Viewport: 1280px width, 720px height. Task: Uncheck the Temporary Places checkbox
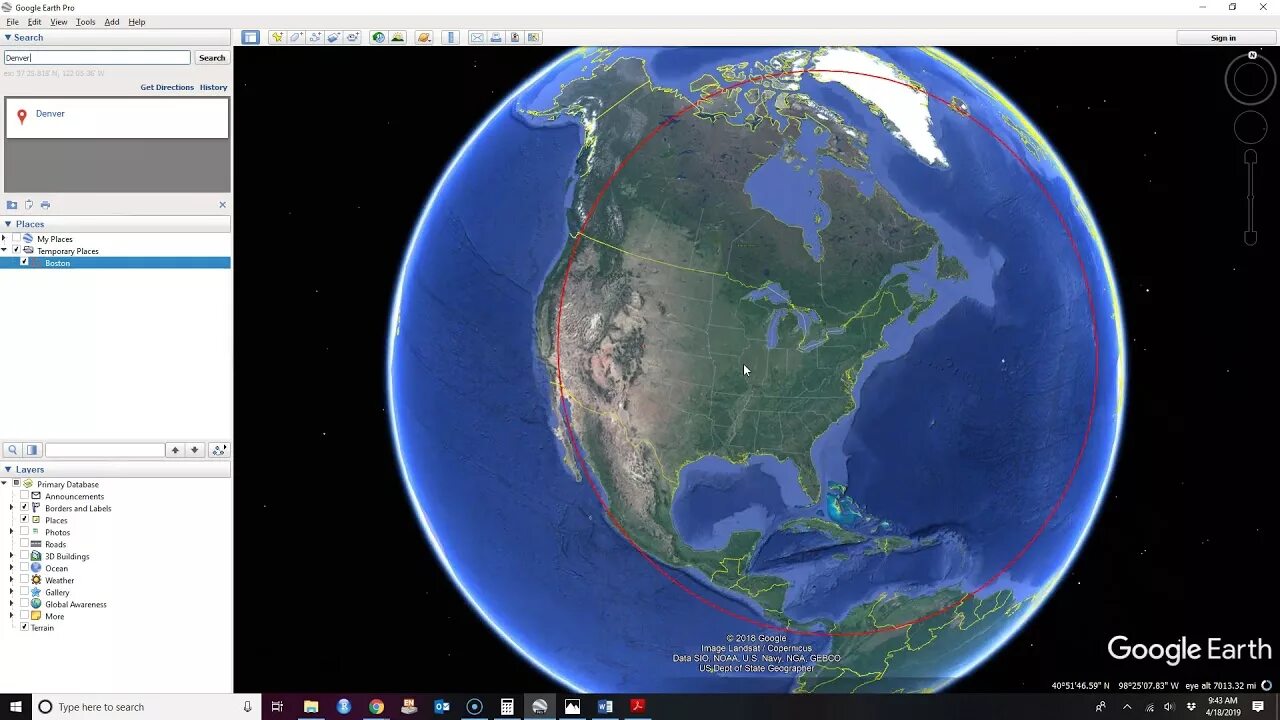16,251
